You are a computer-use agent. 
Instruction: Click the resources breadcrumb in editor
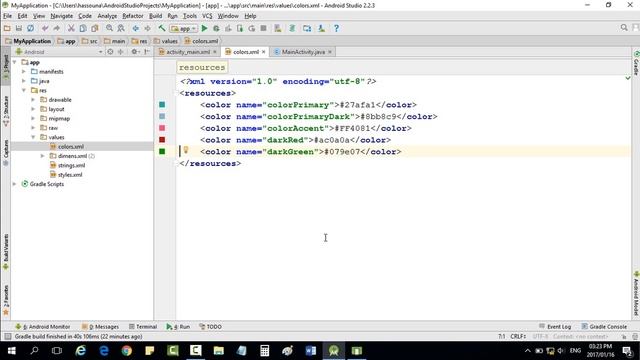[202, 67]
